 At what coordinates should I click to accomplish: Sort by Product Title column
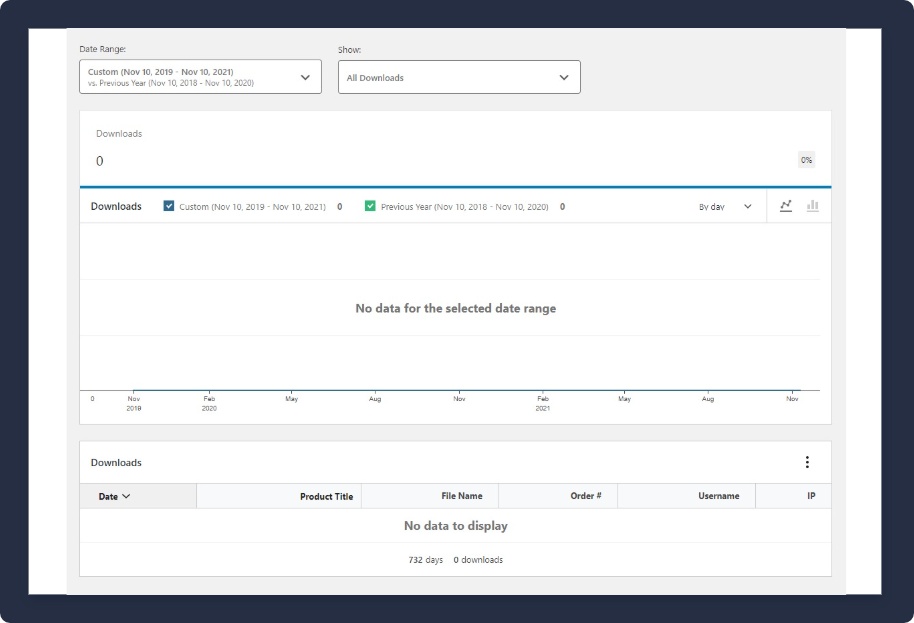pyautogui.click(x=326, y=496)
